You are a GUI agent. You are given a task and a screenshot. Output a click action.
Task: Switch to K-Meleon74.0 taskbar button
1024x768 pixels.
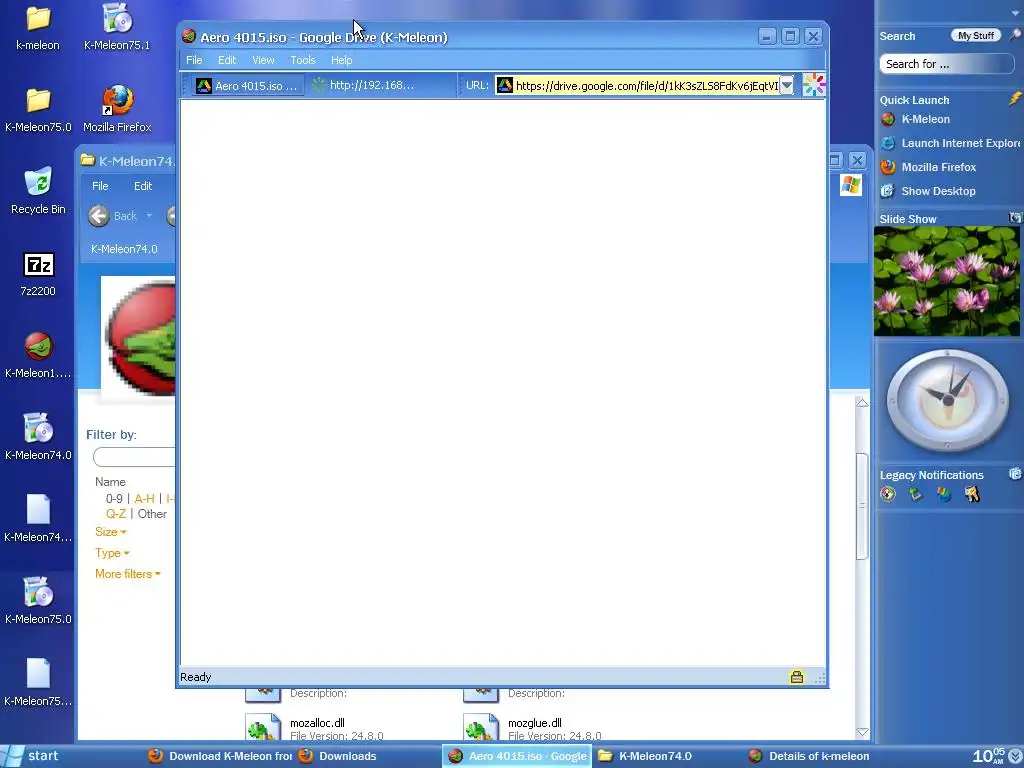[x=666, y=756]
